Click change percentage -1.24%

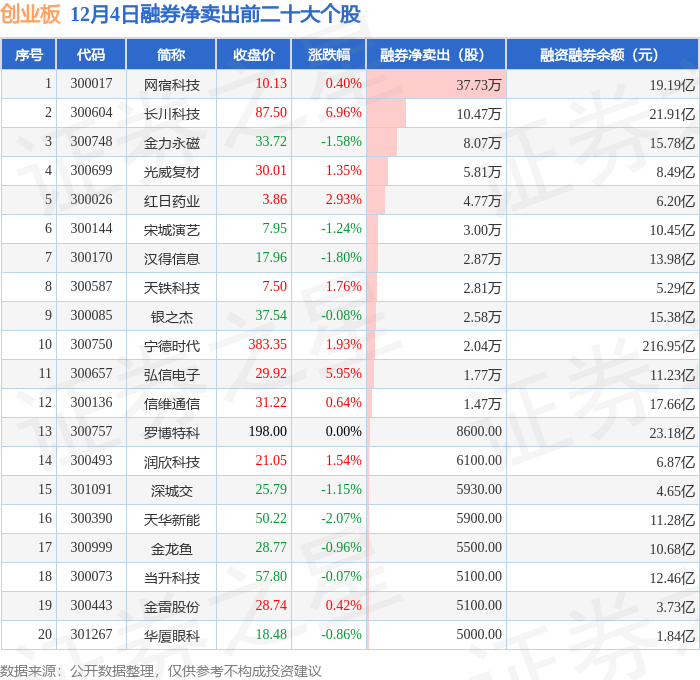pos(342,229)
